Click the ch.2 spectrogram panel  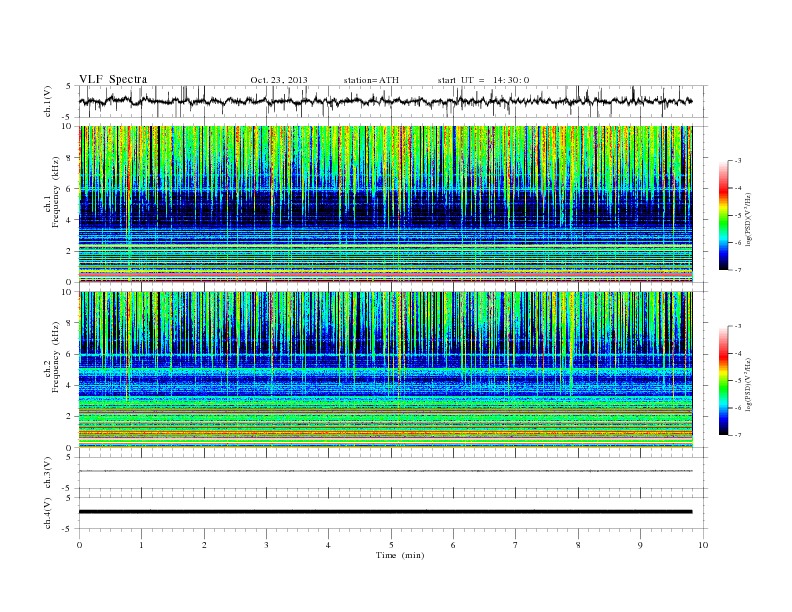385,370
